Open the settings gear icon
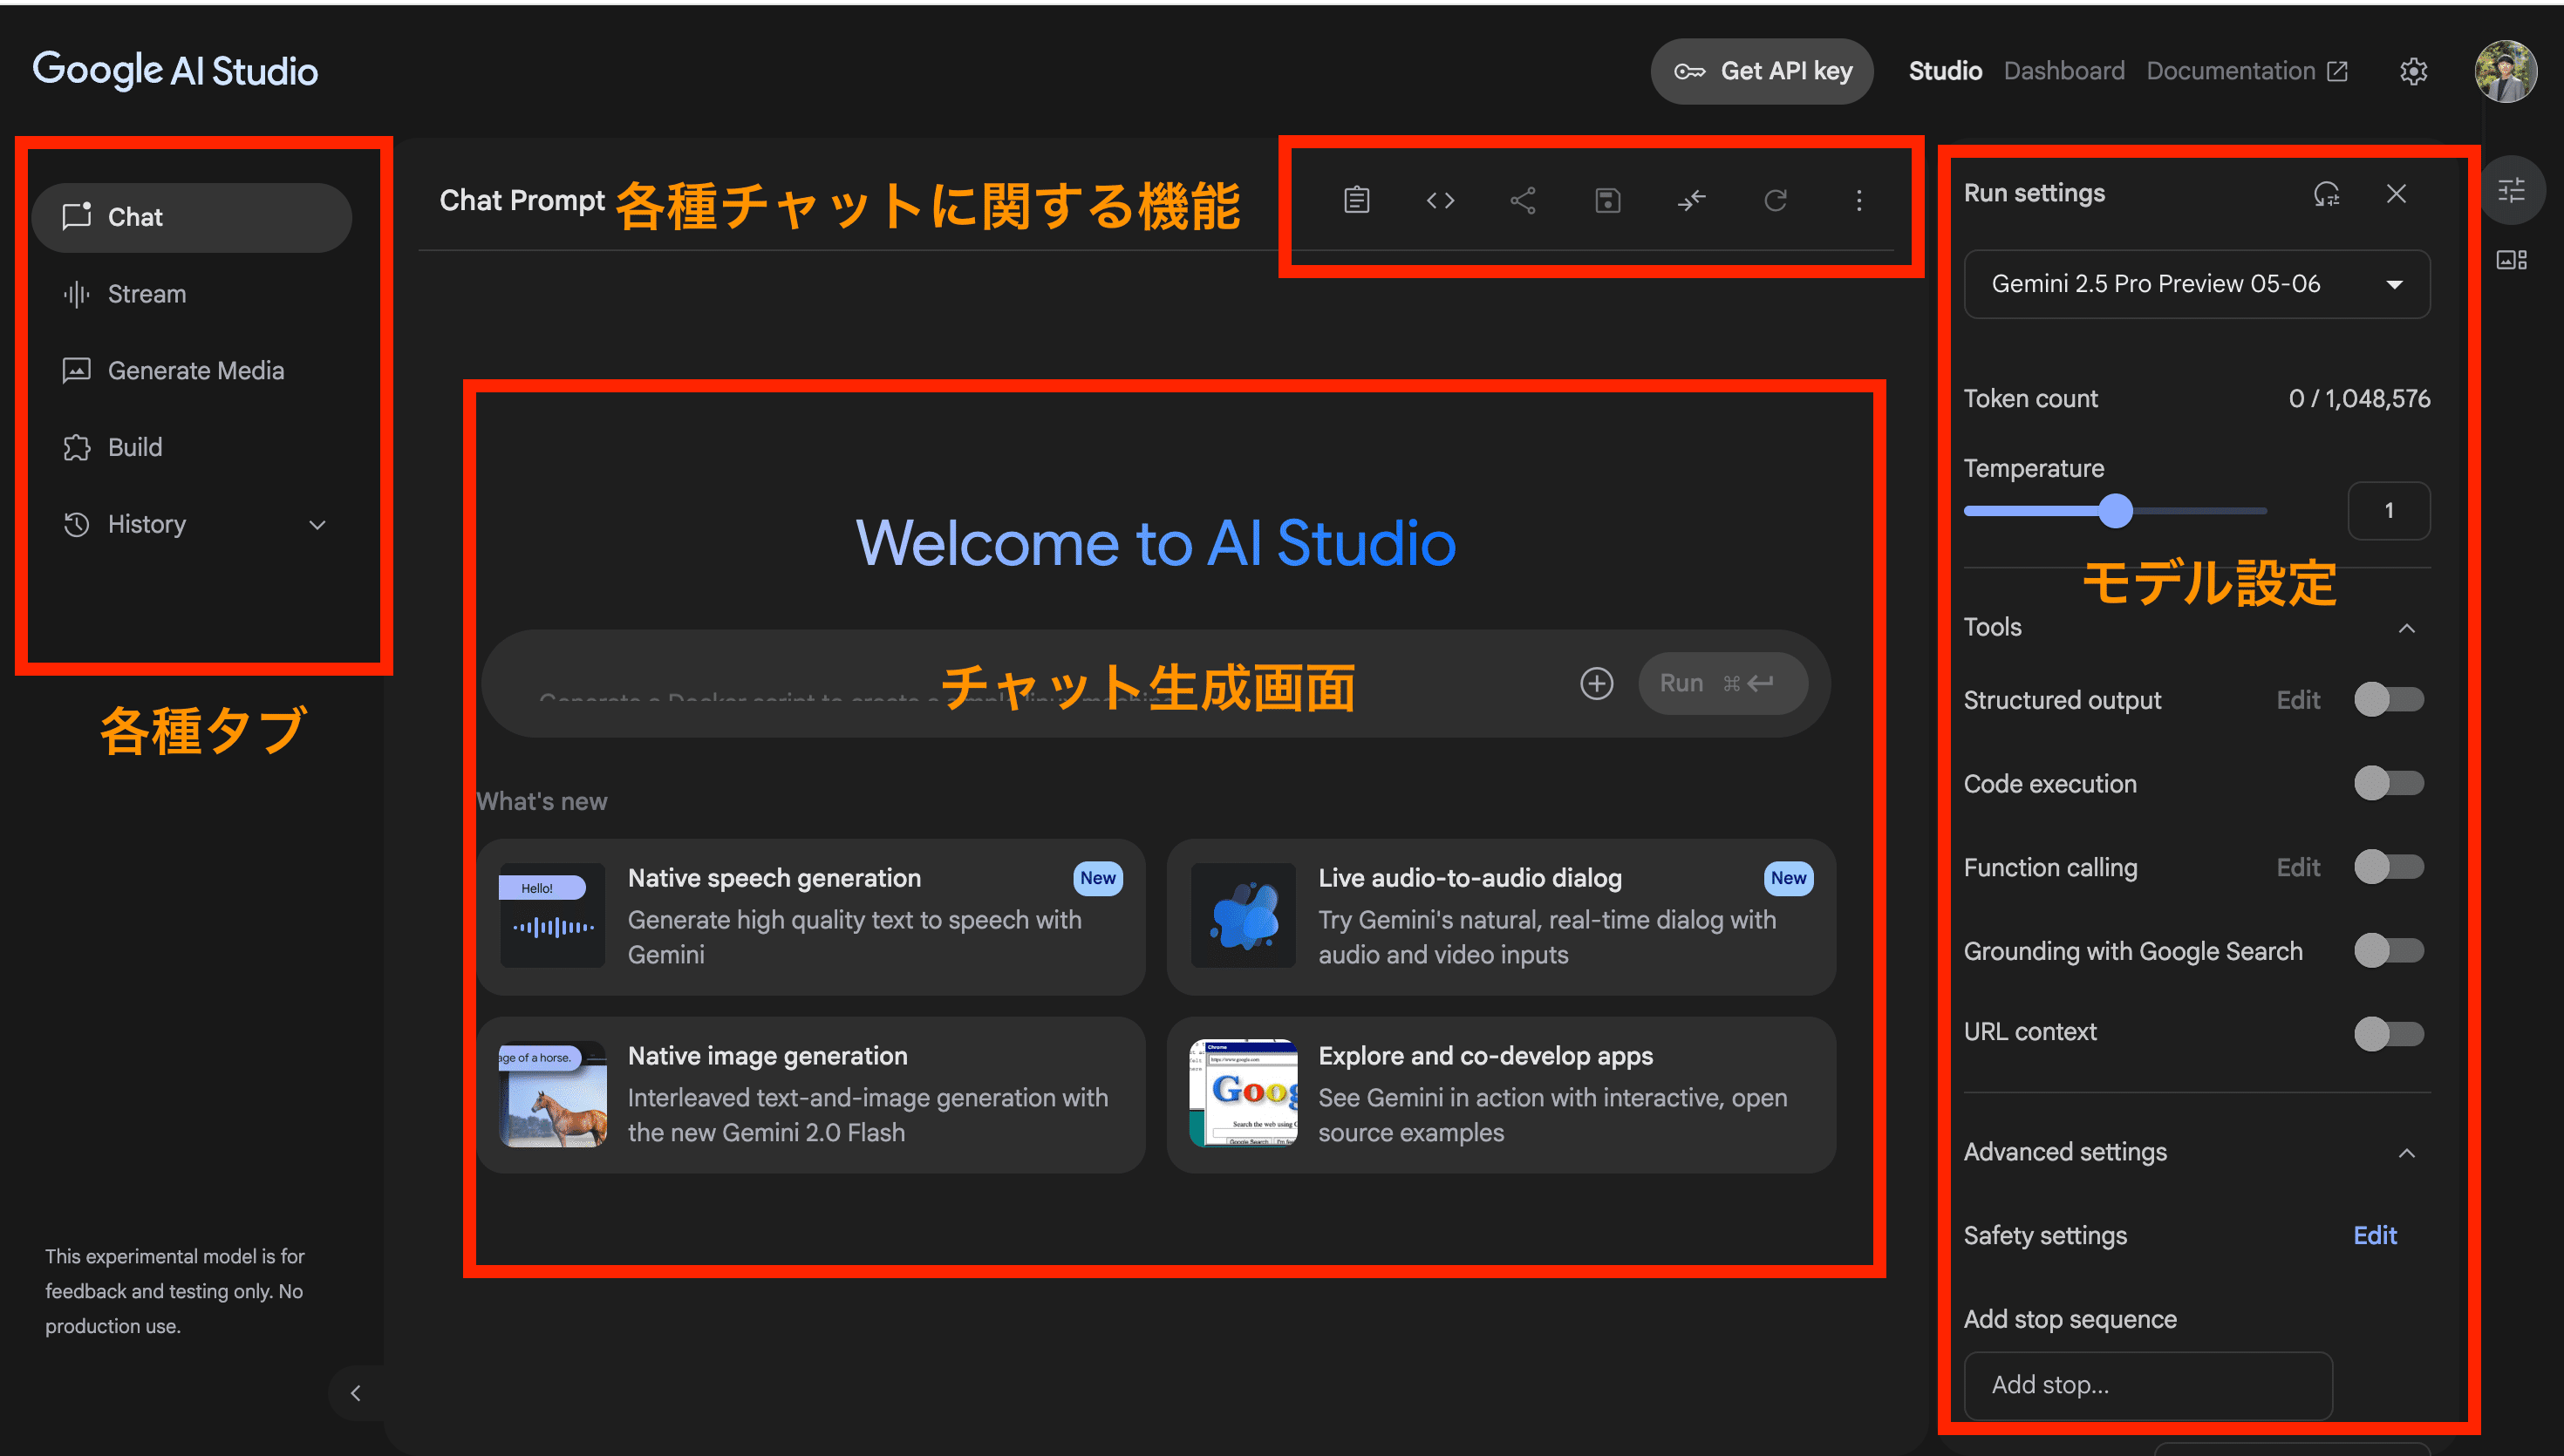This screenshot has width=2564, height=1456. point(2413,71)
